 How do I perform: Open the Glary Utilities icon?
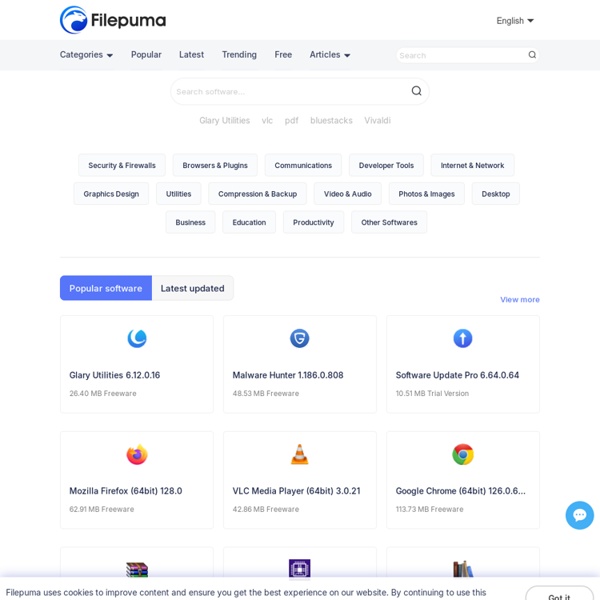[137, 338]
